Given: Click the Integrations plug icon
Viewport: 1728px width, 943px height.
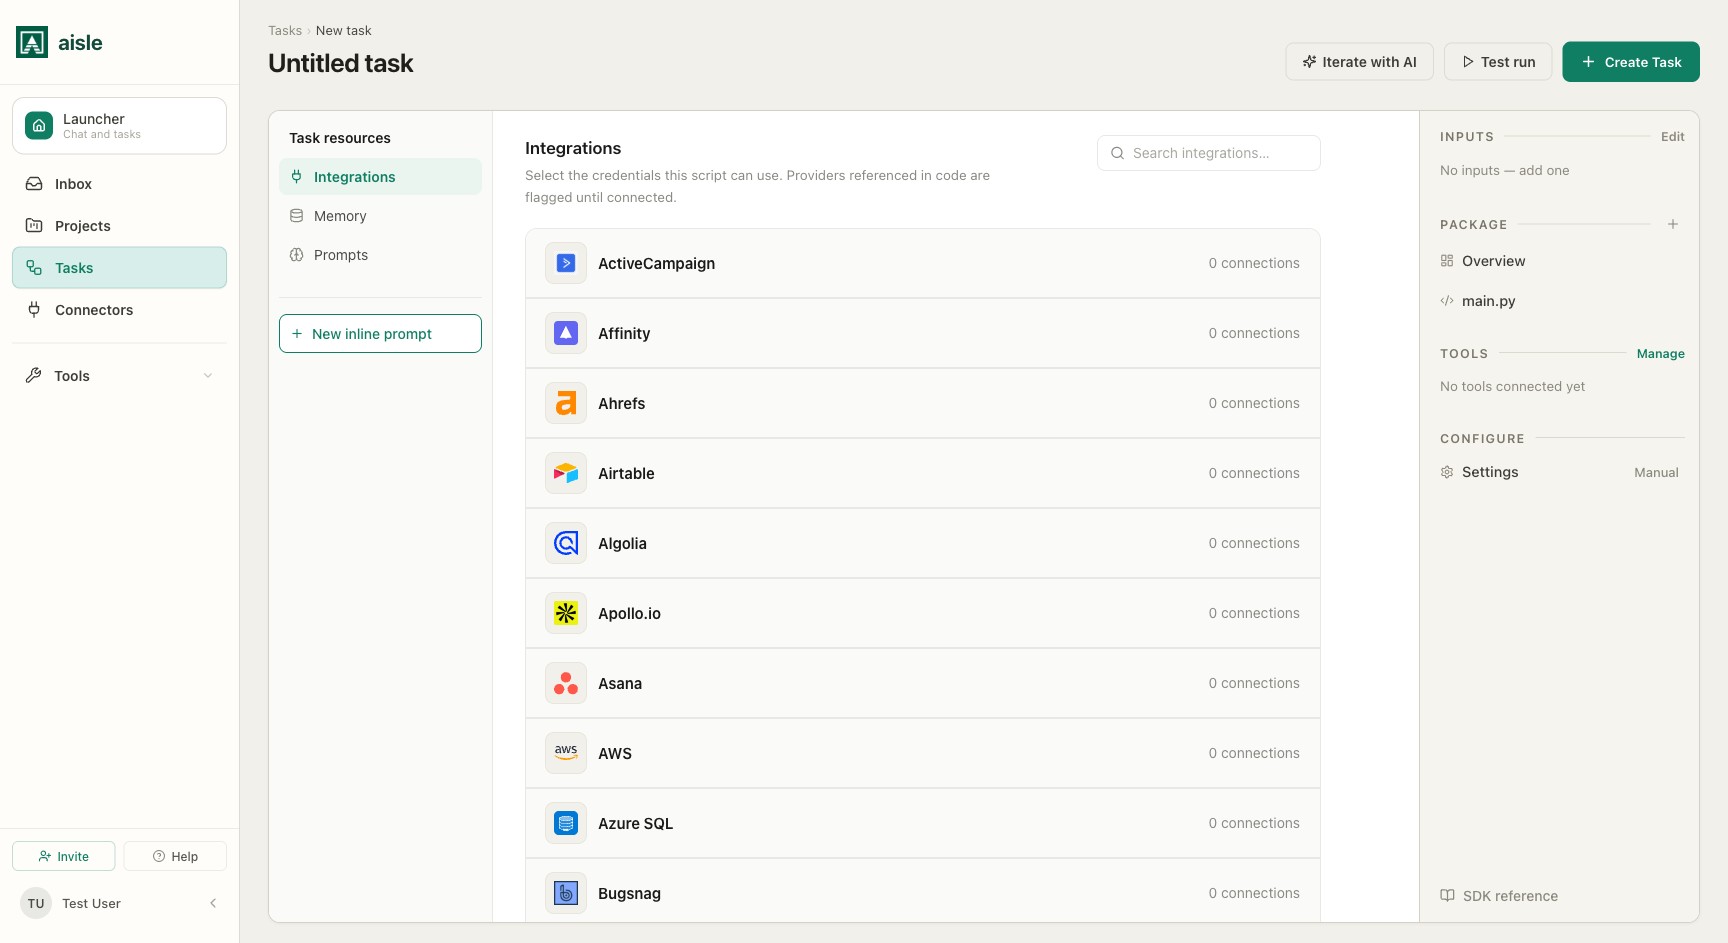Looking at the screenshot, I should click(x=297, y=177).
